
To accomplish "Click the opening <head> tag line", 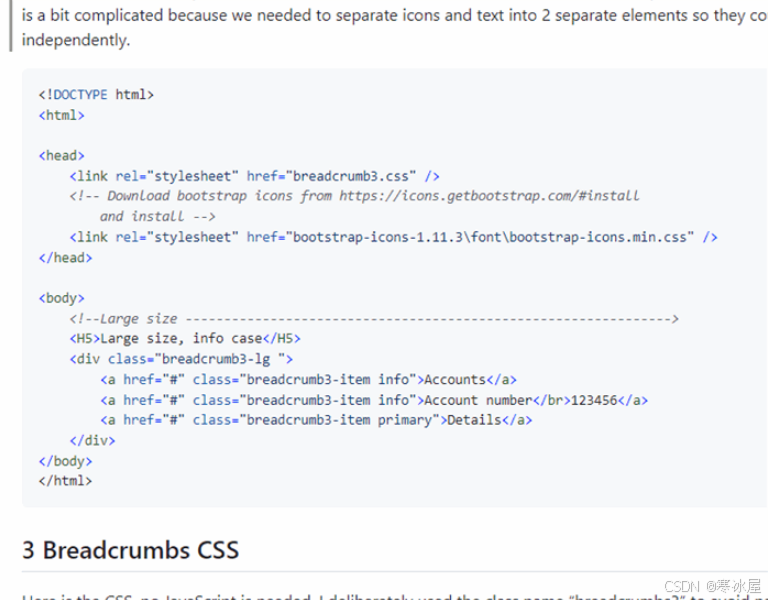I will [62, 156].
